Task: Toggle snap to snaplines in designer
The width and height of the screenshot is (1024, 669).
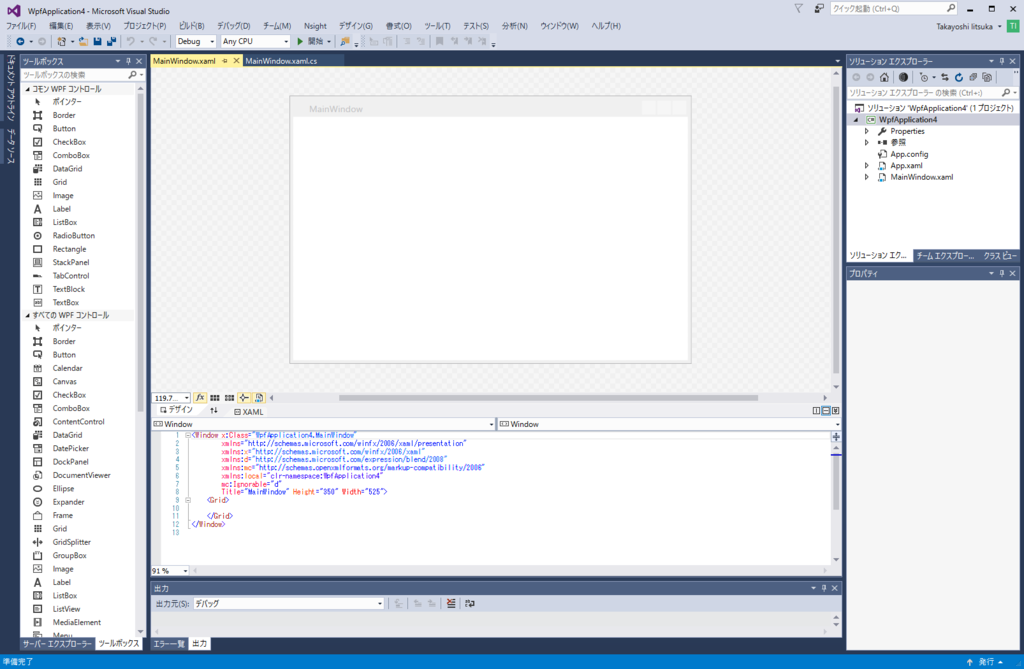Action: pyautogui.click(x=244, y=397)
